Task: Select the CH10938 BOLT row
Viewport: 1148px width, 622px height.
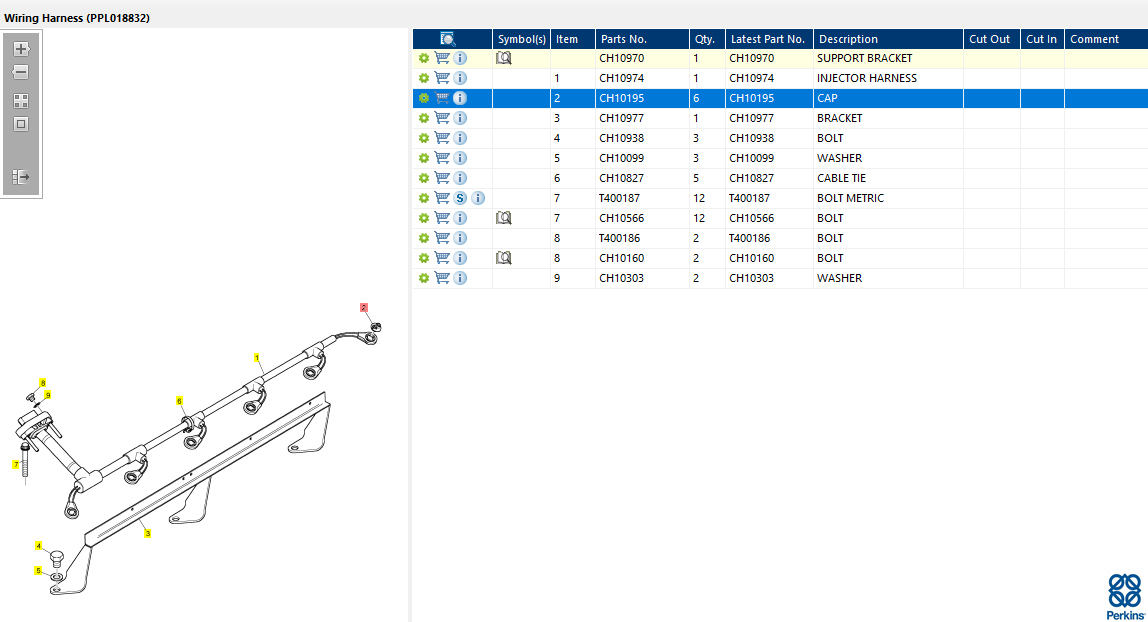Action: point(829,138)
